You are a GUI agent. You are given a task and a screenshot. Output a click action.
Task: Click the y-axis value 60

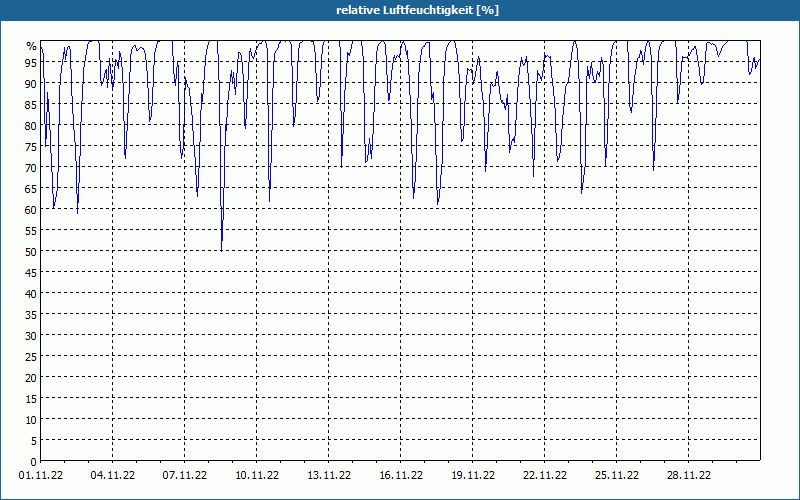click(31, 210)
